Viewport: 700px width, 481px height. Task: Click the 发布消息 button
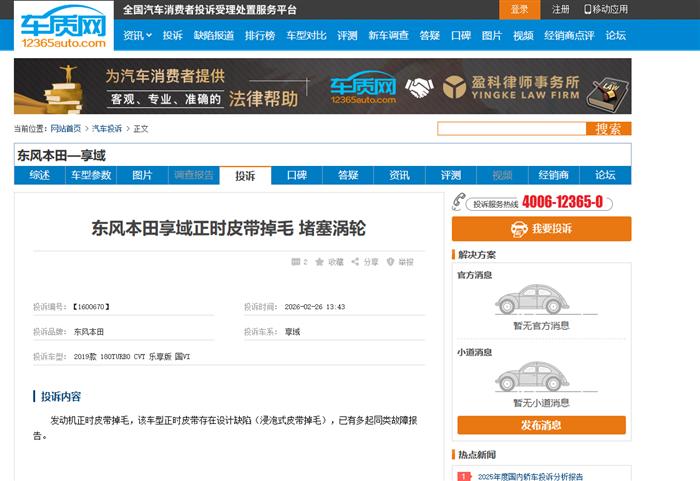click(541, 425)
